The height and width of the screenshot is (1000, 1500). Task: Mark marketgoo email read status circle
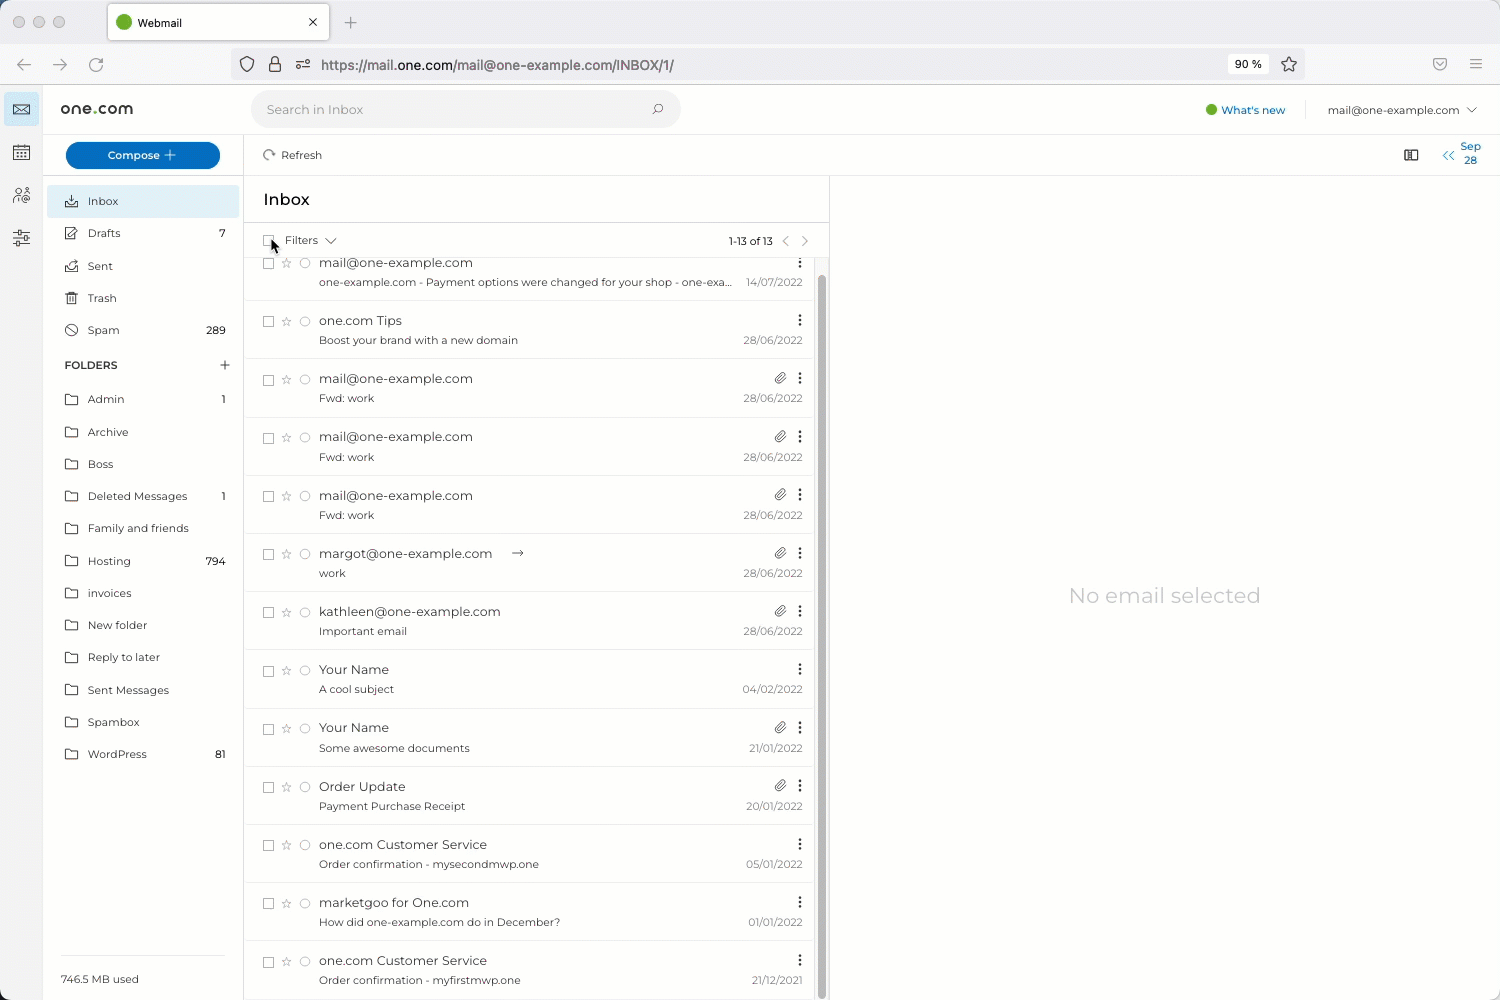click(305, 904)
